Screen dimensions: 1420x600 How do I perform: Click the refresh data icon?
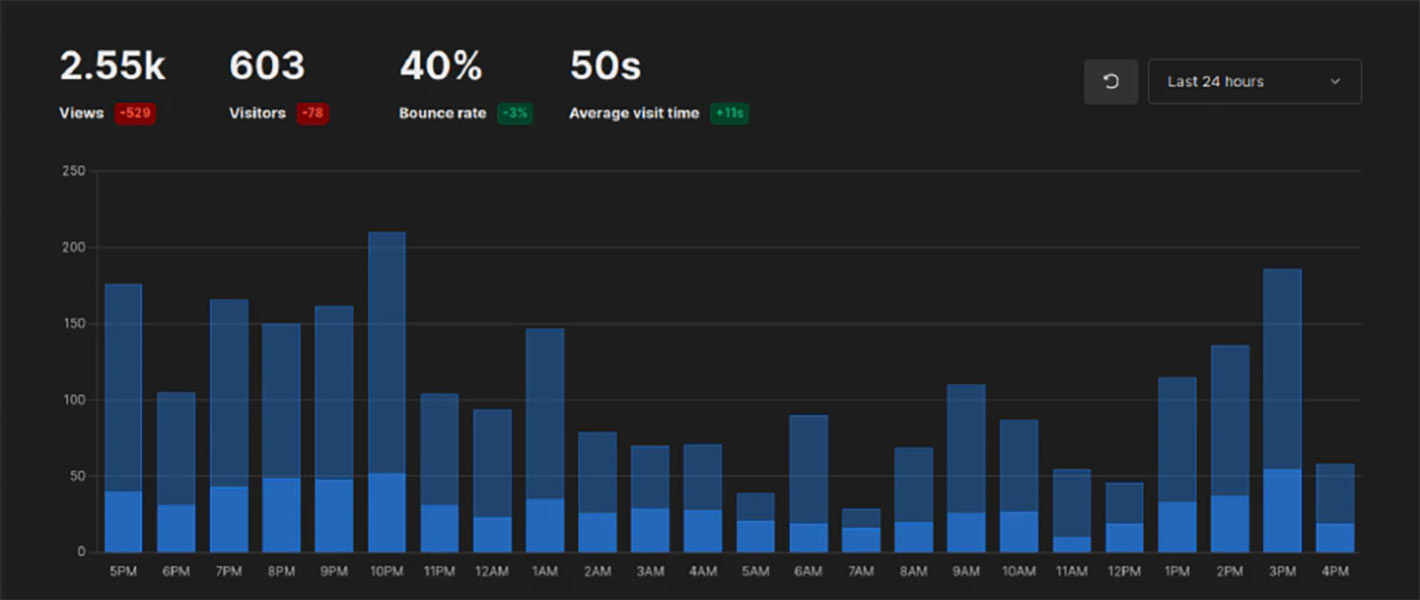pyautogui.click(x=1110, y=81)
